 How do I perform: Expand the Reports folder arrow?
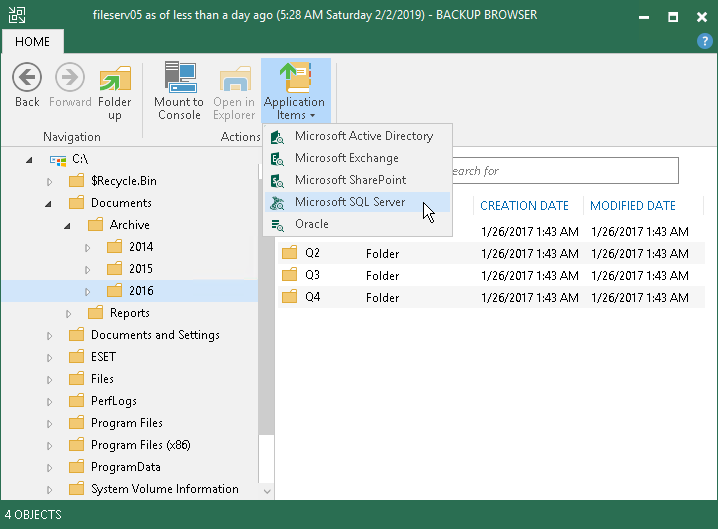tap(68, 313)
